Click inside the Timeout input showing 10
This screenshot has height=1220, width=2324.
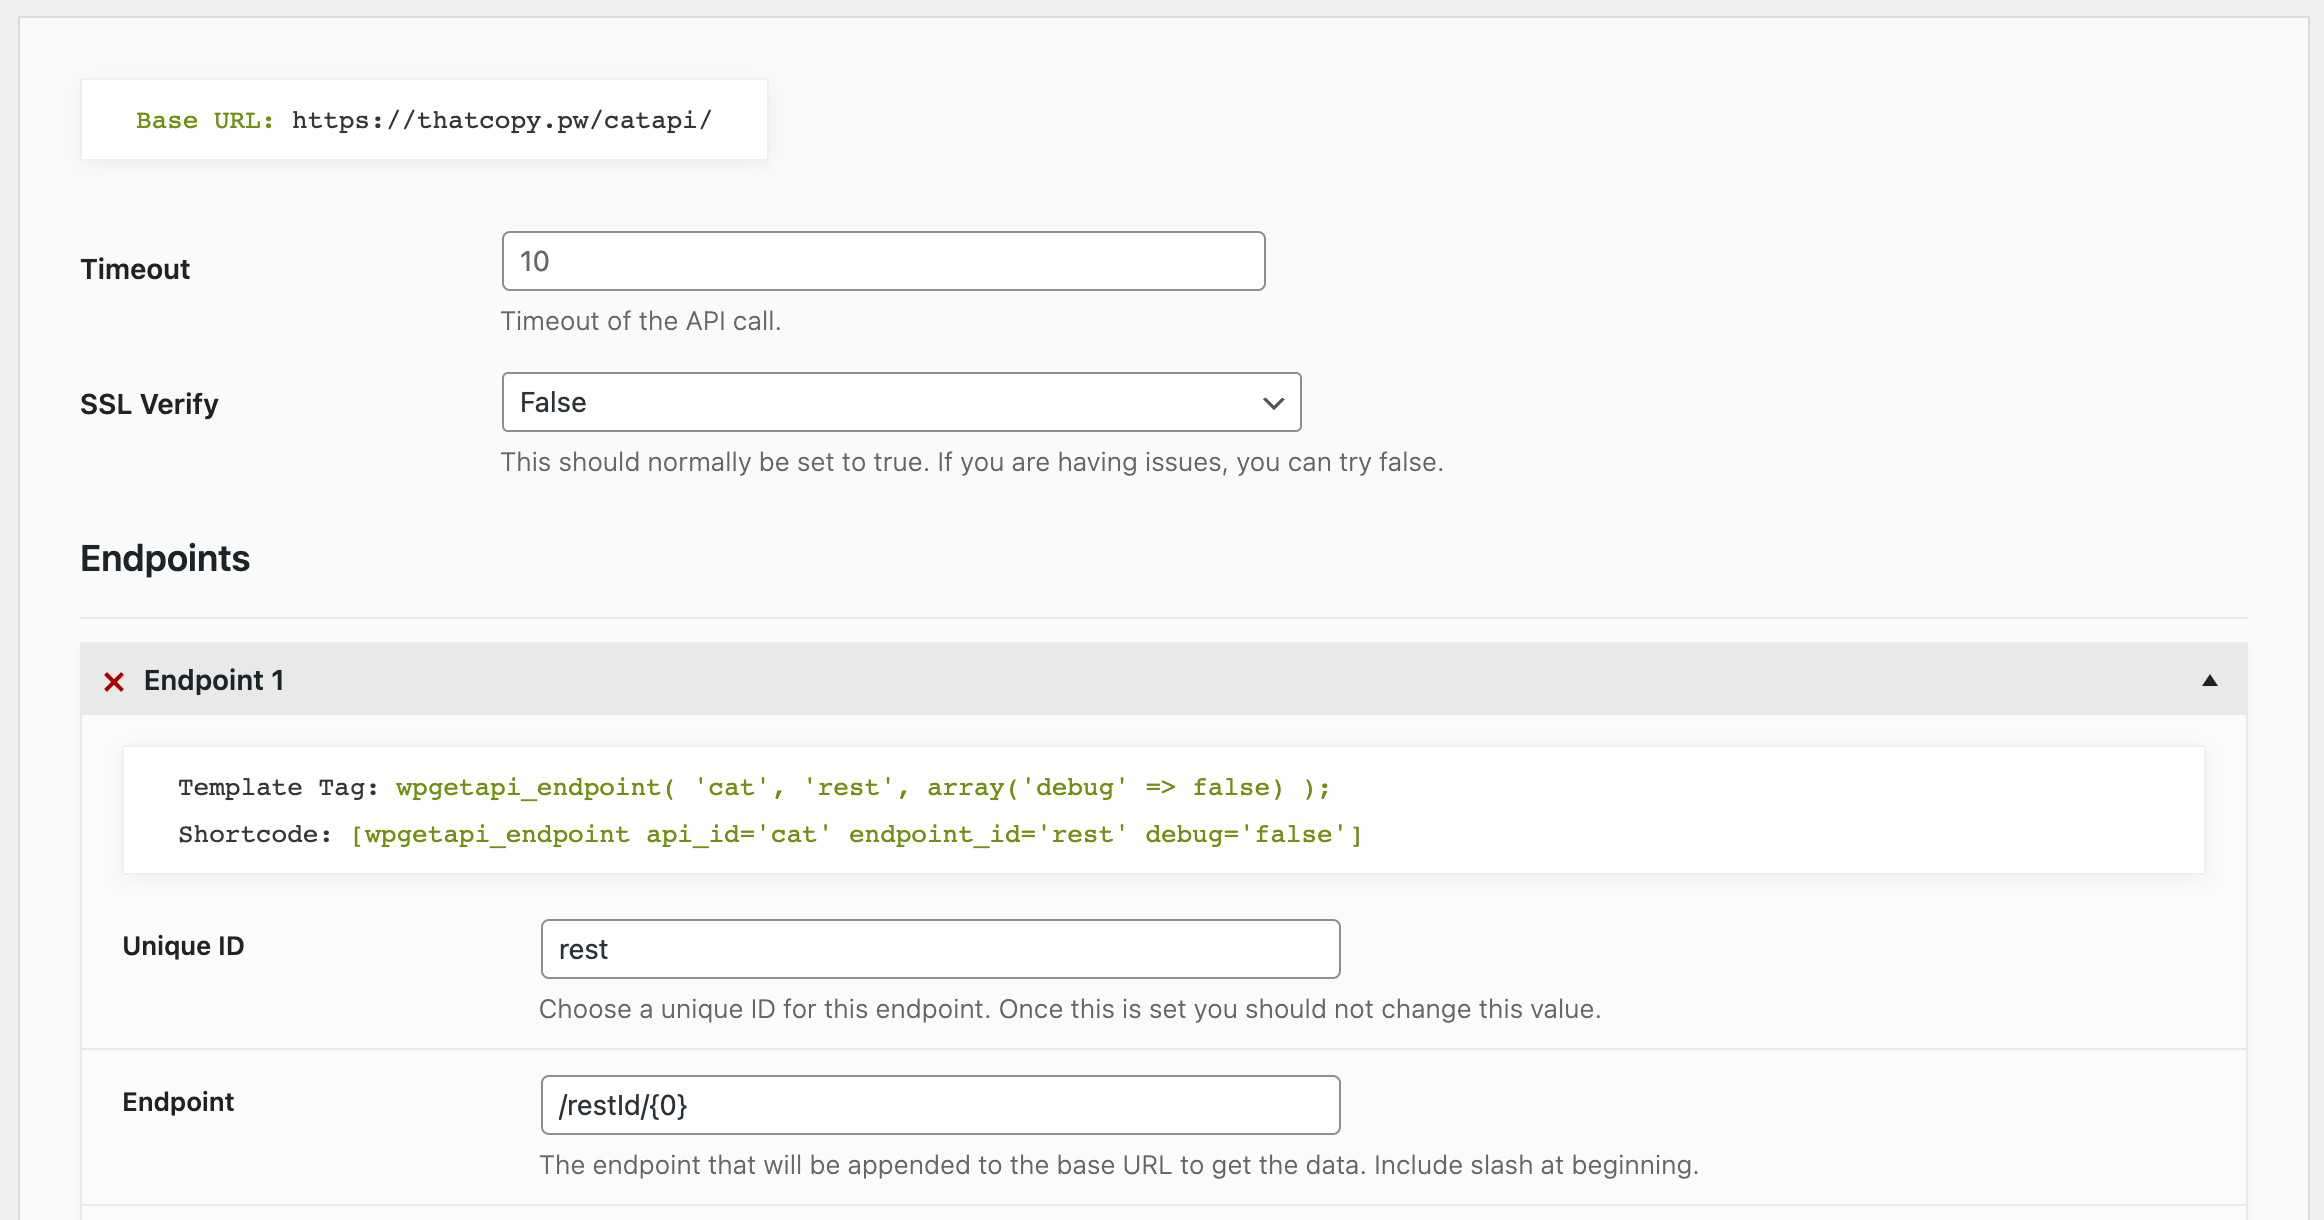pyautogui.click(x=880, y=261)
